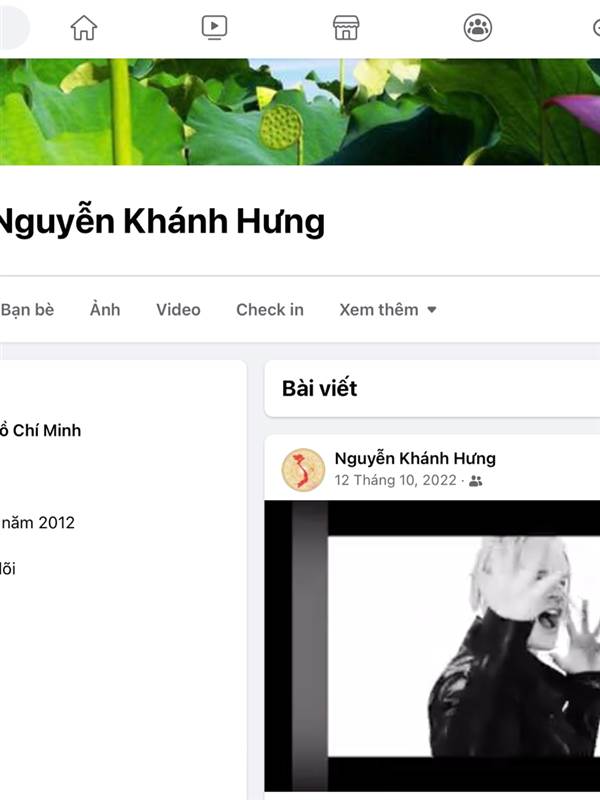
Task: Switch to the Ảnh tab
Action: (105, 310)
